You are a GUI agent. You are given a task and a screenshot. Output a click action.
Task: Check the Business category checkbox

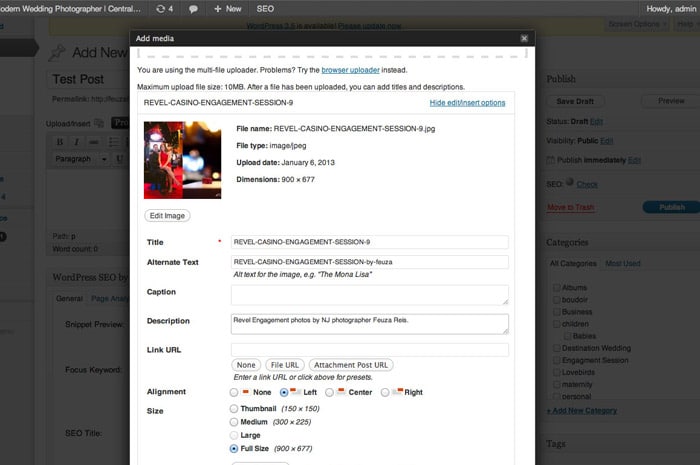pos(557,312)
